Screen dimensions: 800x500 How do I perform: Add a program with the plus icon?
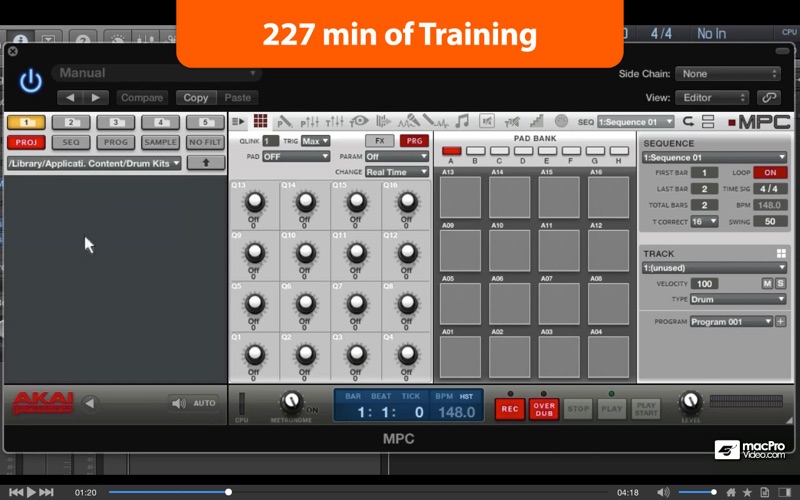point(781,321)
